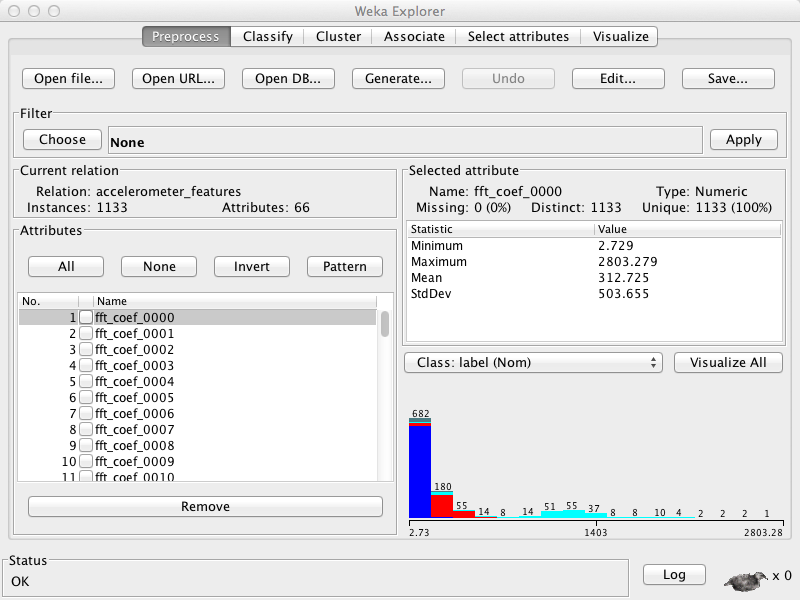The width and height of the screenshot is (800, 600).
Task: Click the Value column header
Action: [x=688, y=229]
